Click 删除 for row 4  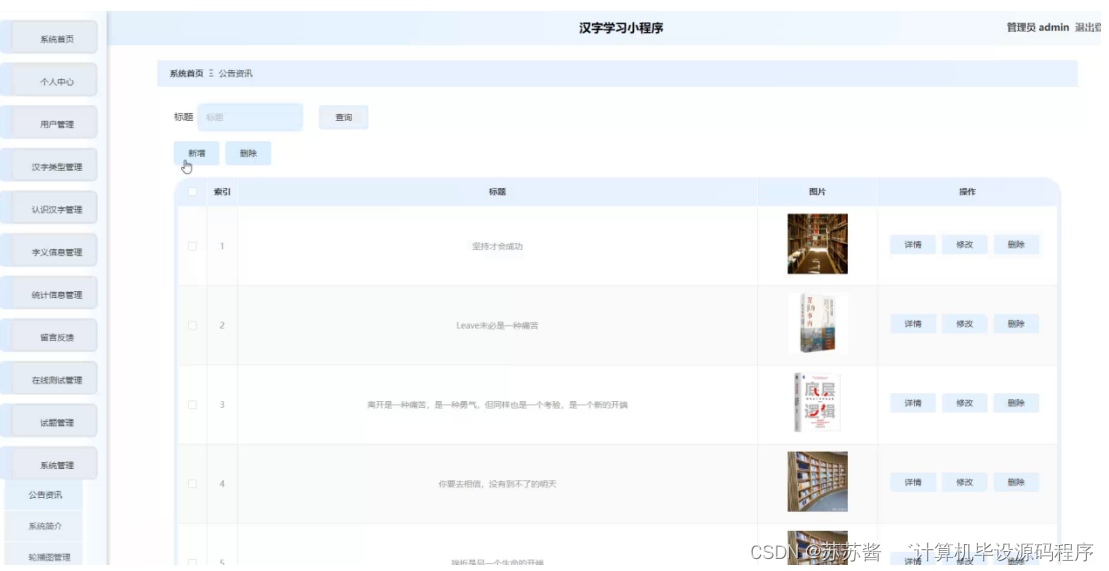(x=1016, y=482)
